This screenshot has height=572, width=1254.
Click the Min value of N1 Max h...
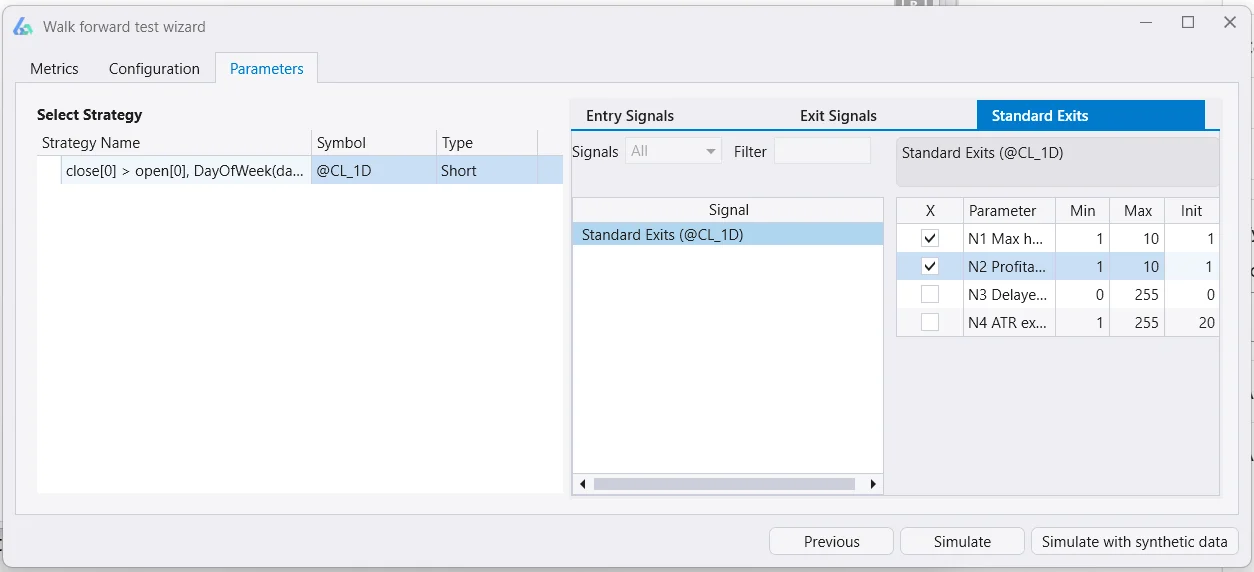click(1082, 239)
